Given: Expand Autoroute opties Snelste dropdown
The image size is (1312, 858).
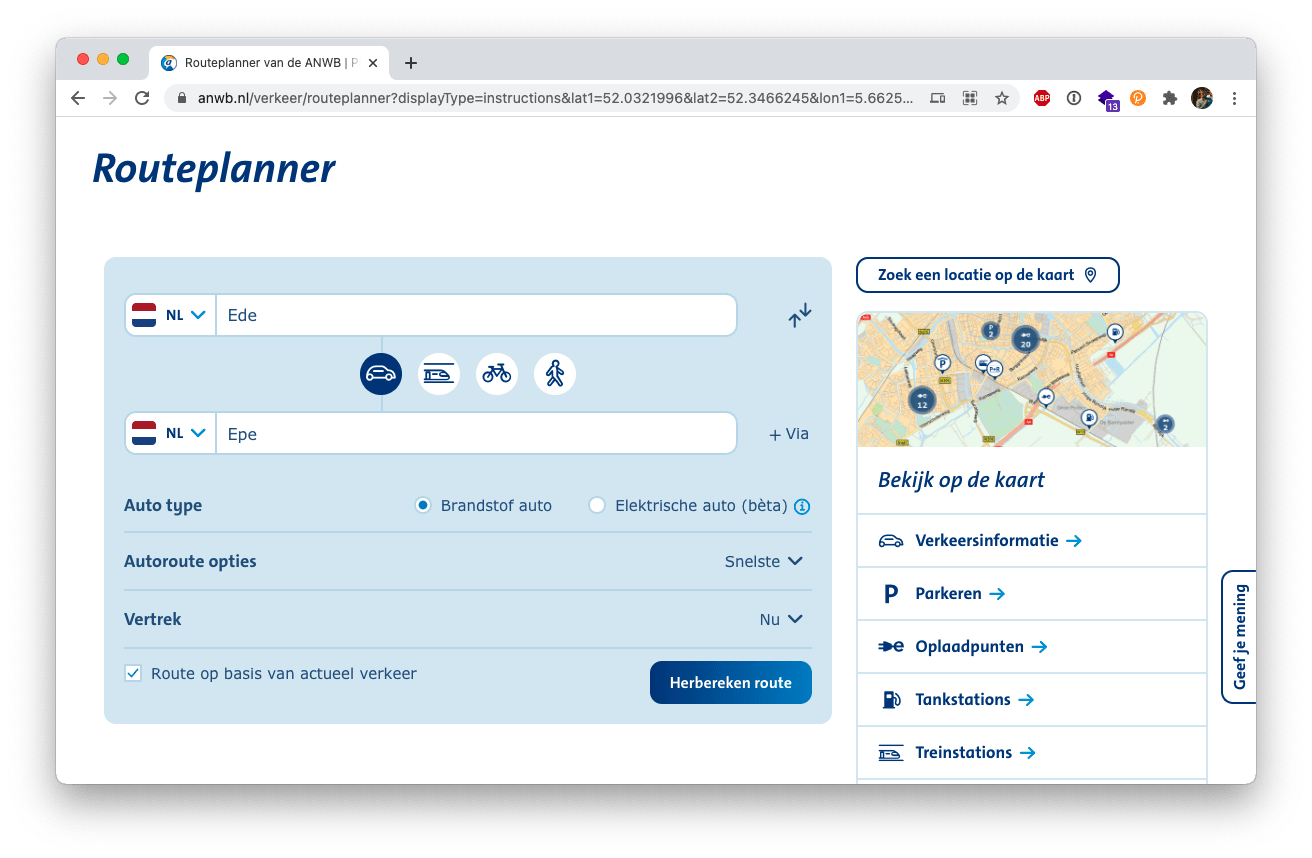Looking at the screenshot, I should point(764,562).
